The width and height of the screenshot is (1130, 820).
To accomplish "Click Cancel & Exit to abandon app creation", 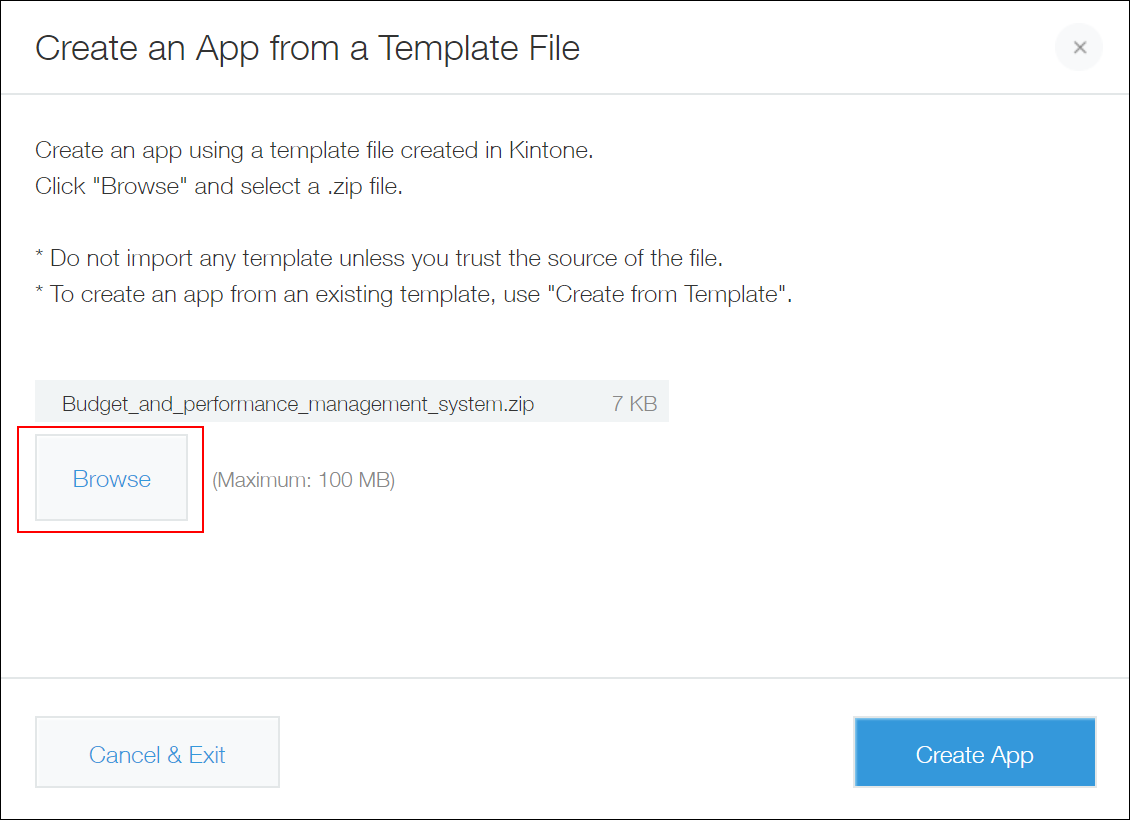I will [156, 754].
